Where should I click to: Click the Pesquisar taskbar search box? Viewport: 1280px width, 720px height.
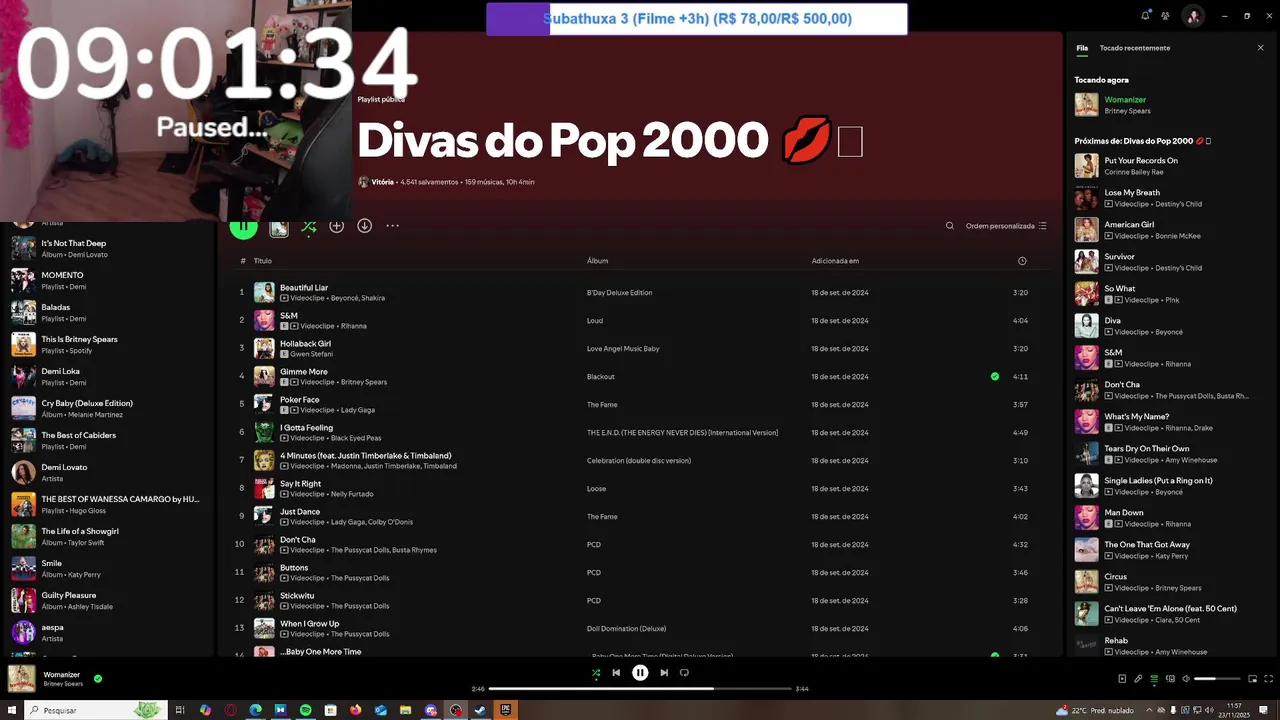(95, 710)
